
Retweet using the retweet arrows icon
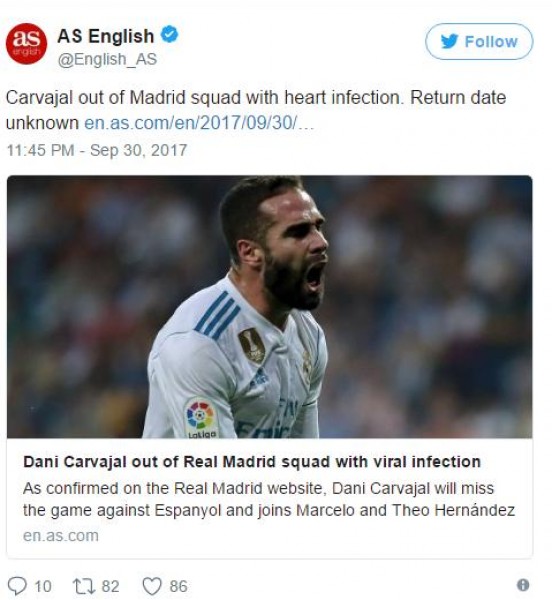[x=84, y=586]
